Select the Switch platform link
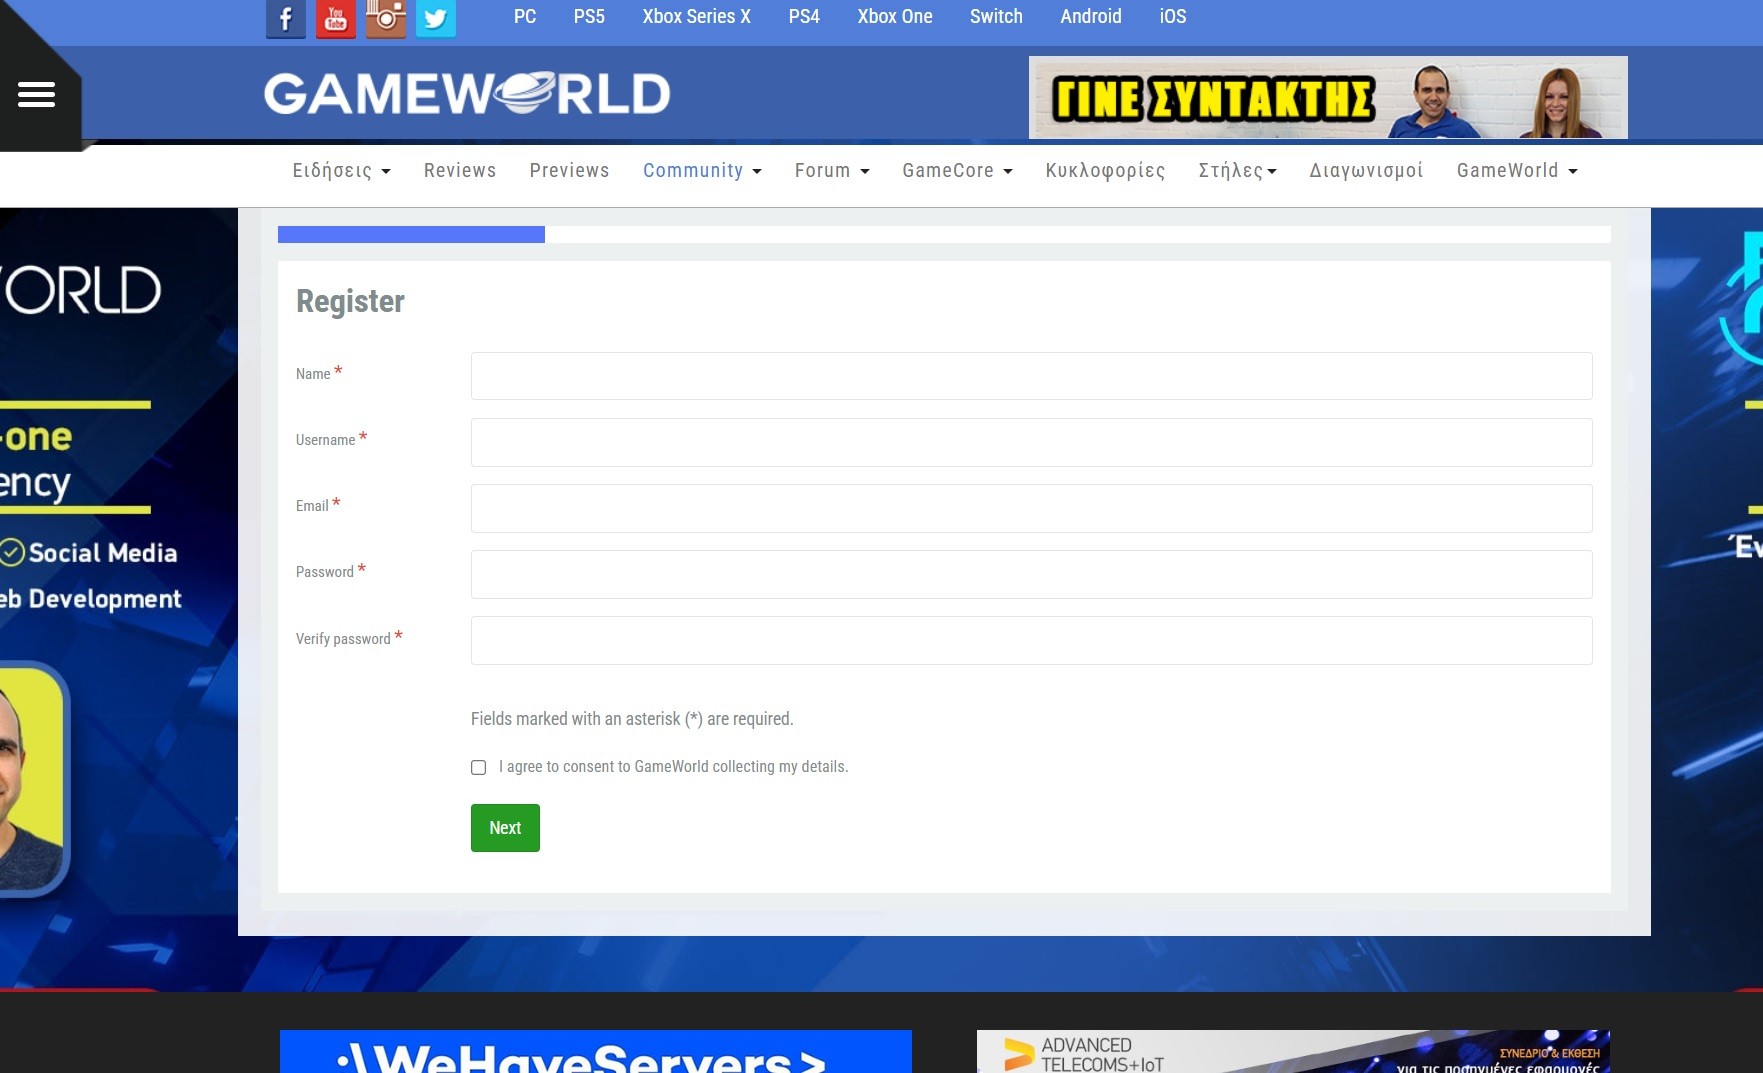 (996, 17)
